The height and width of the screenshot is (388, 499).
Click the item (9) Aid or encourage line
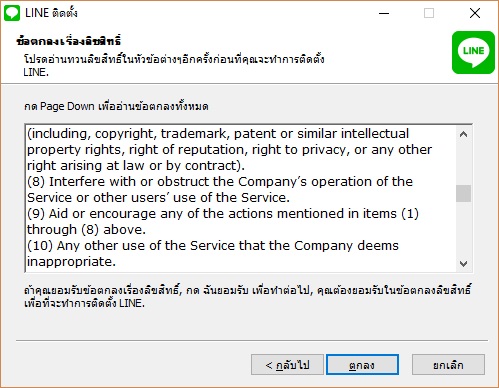click(223, 221)
